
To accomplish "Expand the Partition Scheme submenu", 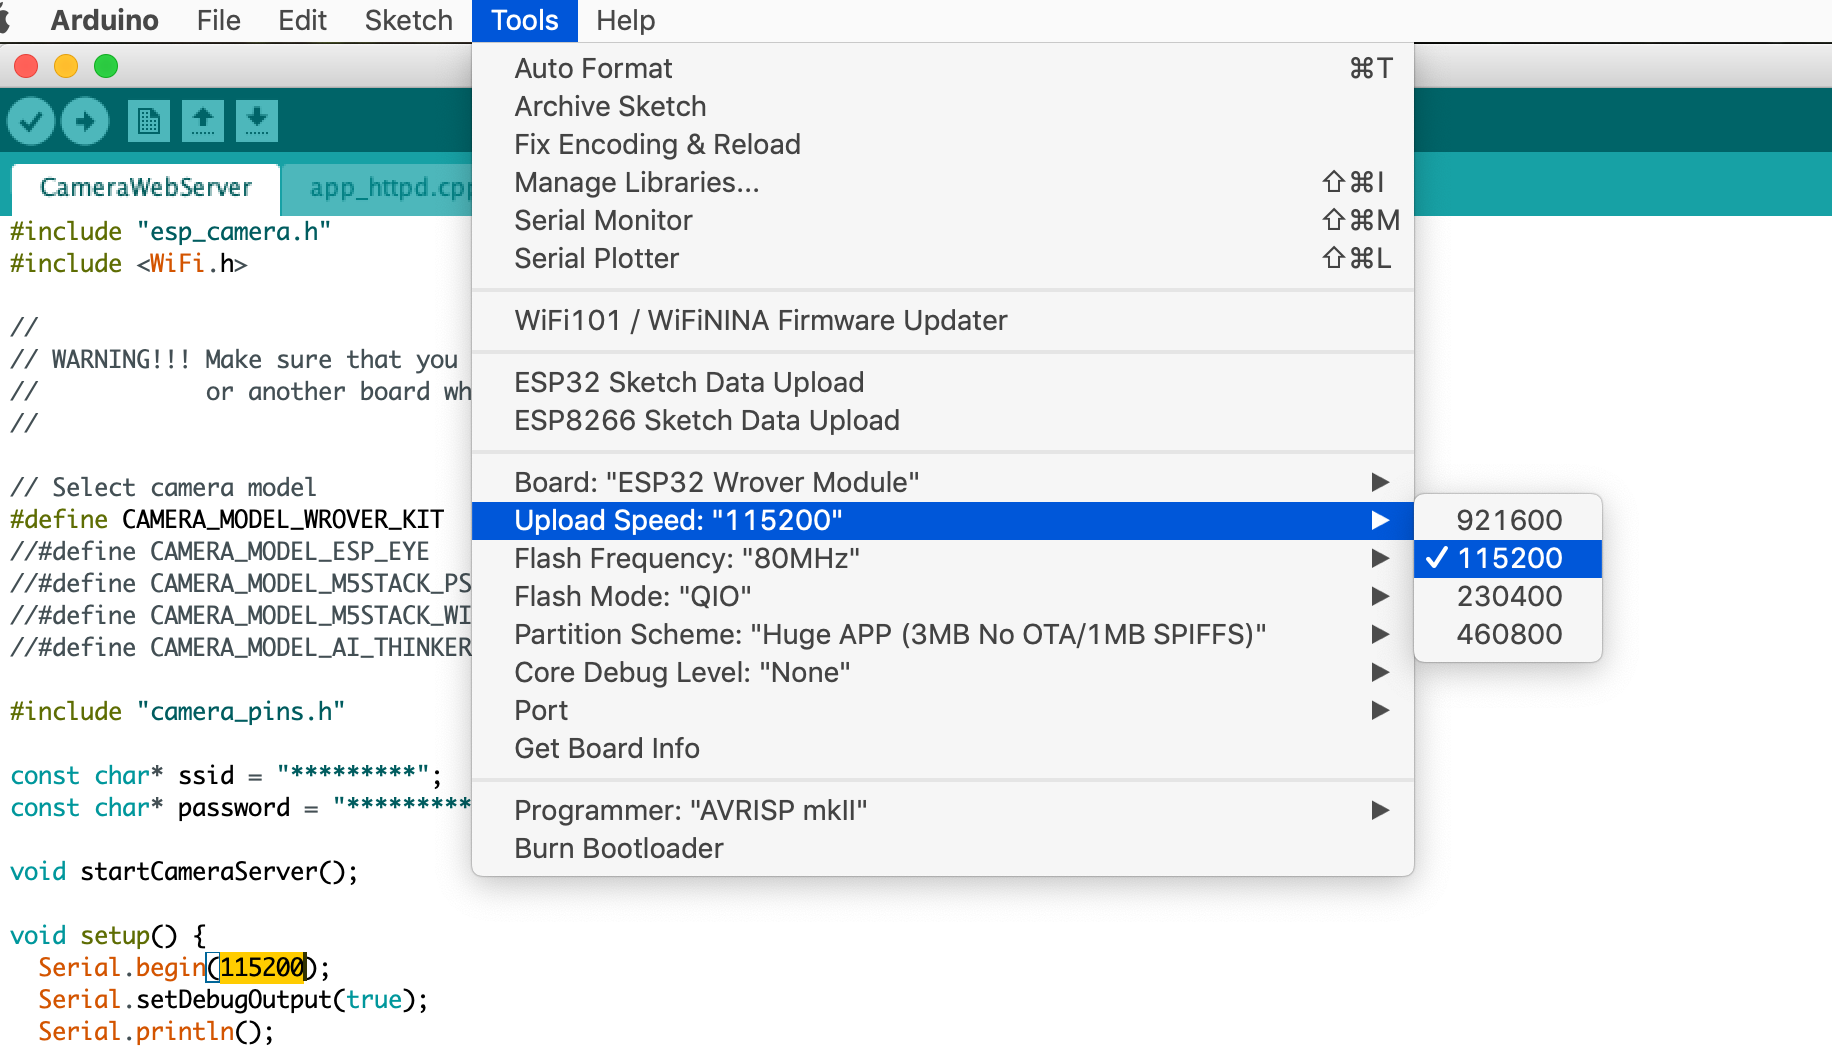I will click(x=942, y=634).
